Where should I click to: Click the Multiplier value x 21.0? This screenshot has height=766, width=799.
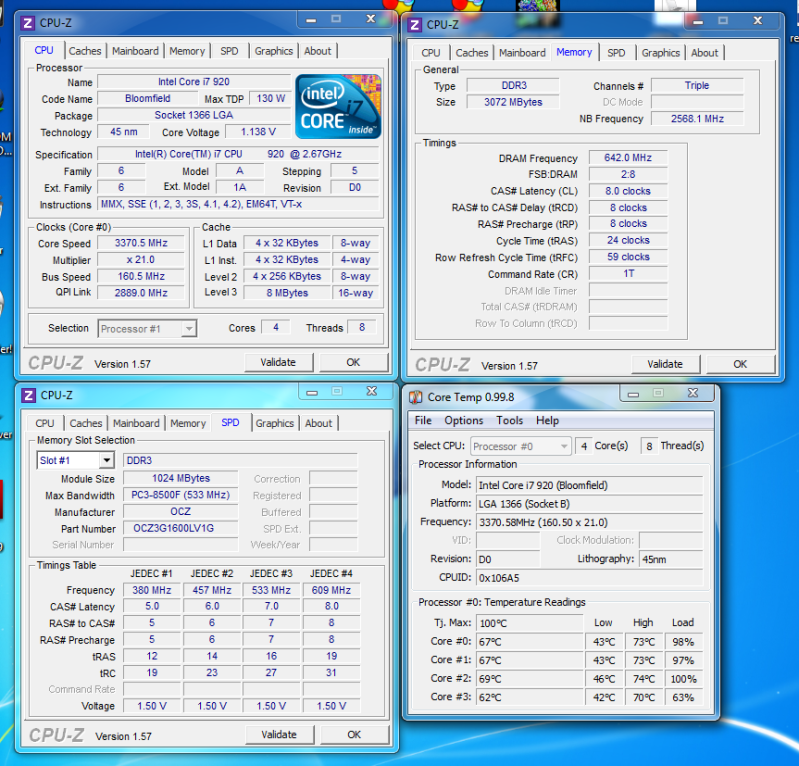click(141, 260)
